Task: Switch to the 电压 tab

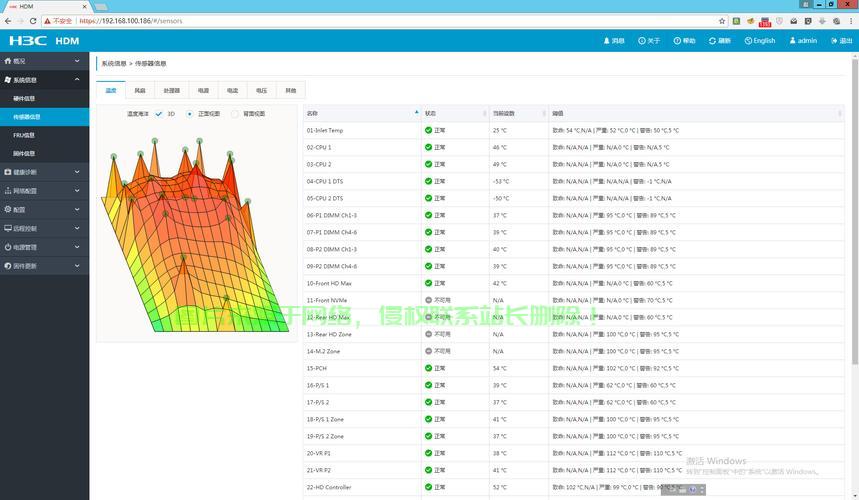Action: coord(261,90)
